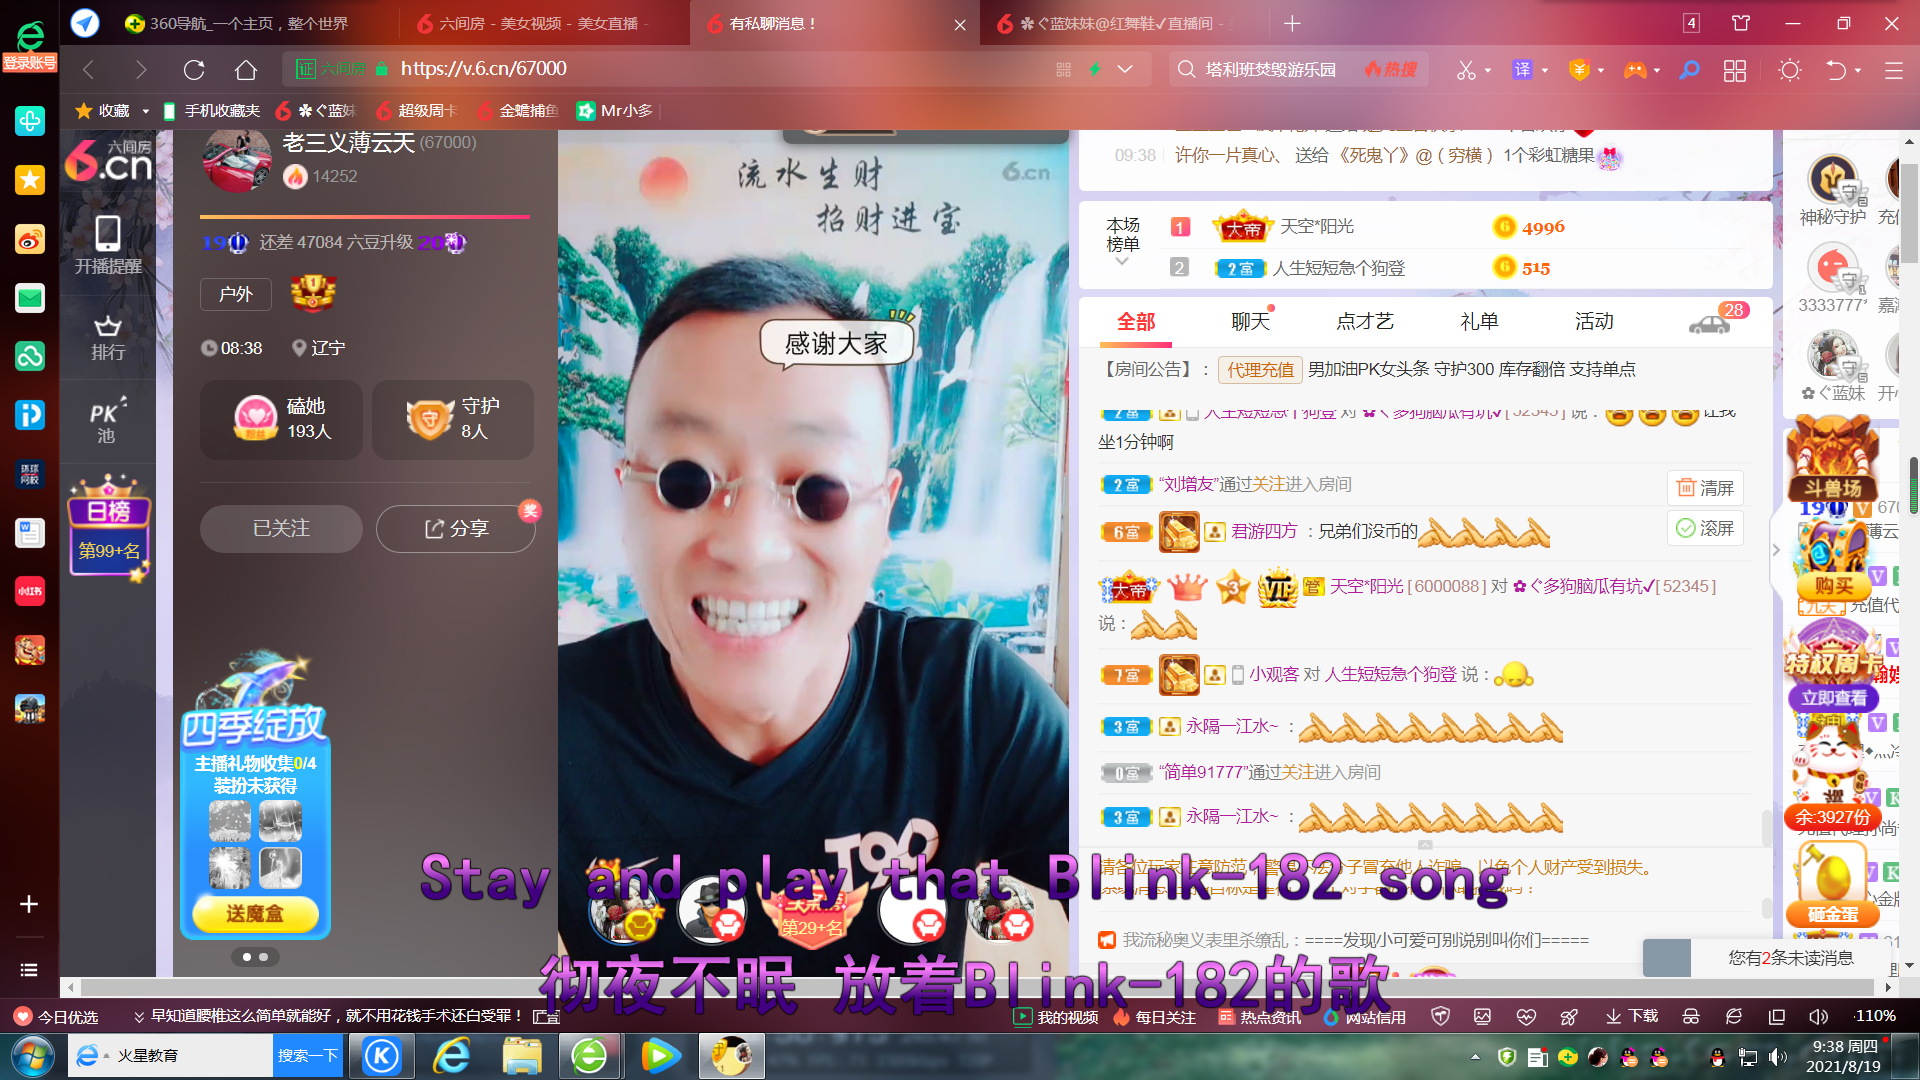Toggle the status bar sound icon
Screen dimensions: 1920x1080
(1819, 1016)
